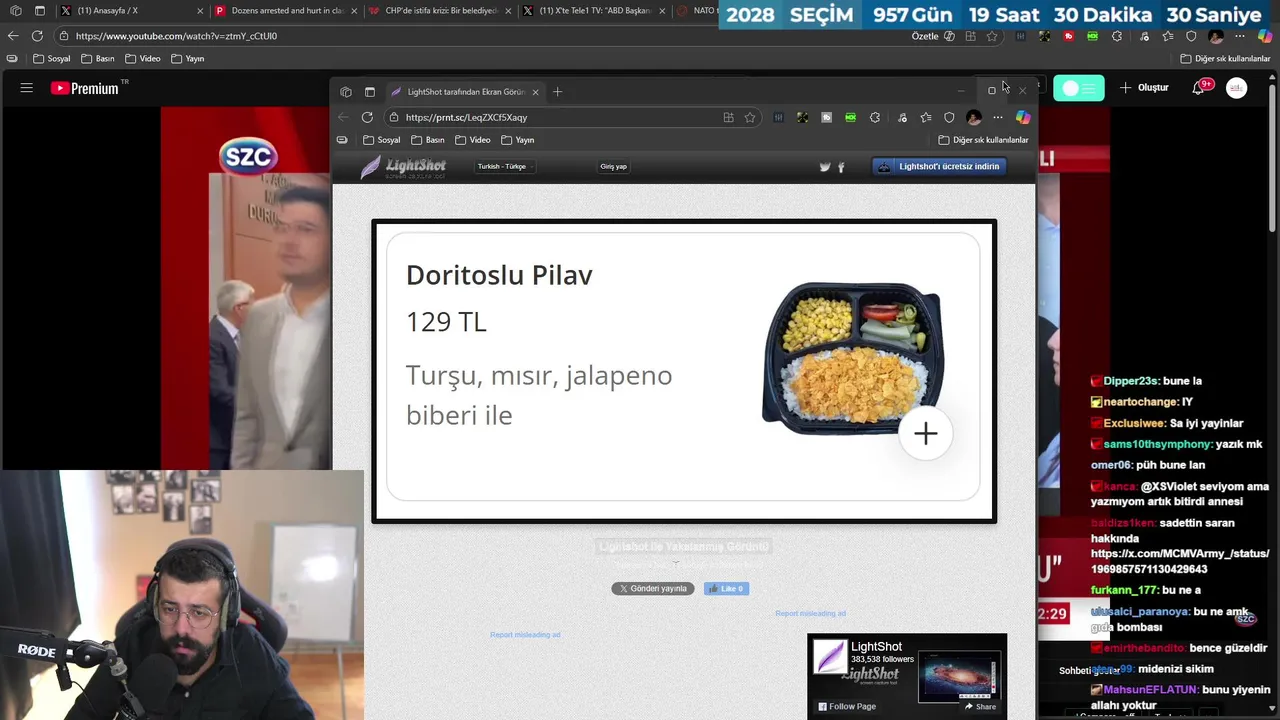Go back in the YouTube browser window
Viewport: 1280px width, 720px height.
point(13,36)
